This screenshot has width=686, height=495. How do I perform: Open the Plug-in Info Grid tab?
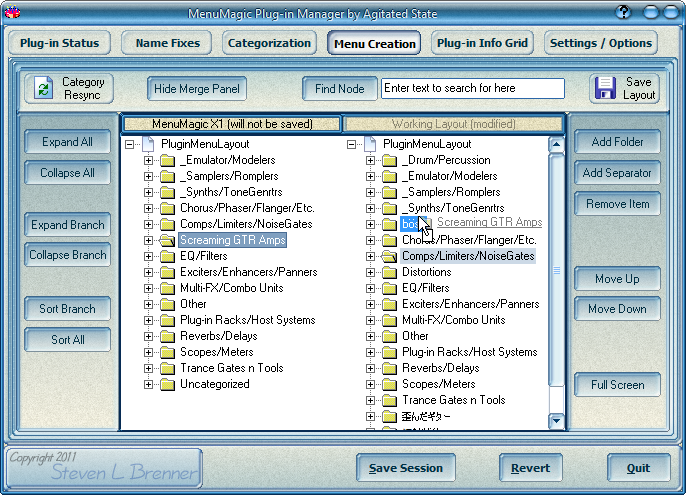coord(482,43)
